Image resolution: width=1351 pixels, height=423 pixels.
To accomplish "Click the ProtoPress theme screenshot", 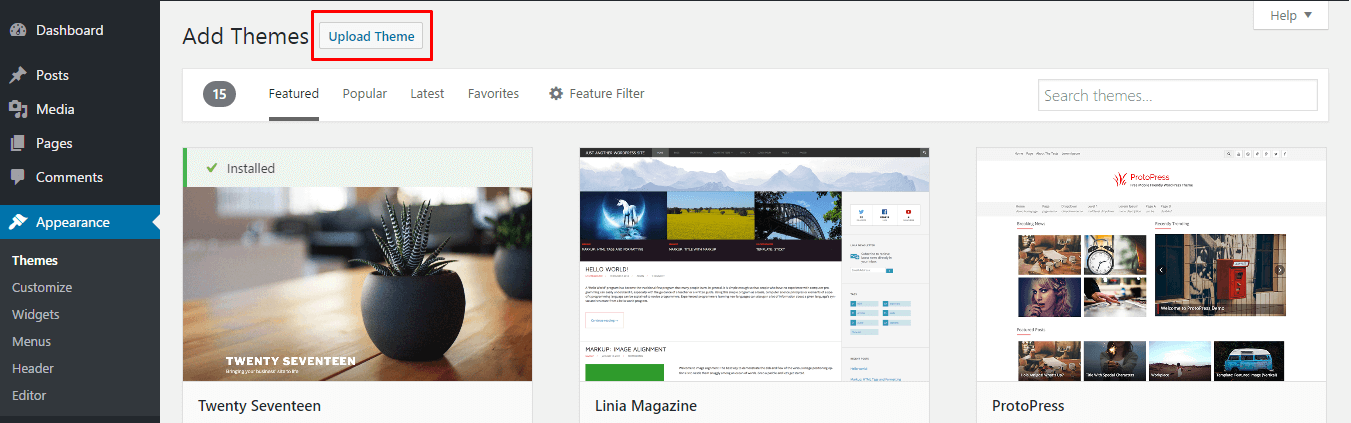I will [1151, 264].
